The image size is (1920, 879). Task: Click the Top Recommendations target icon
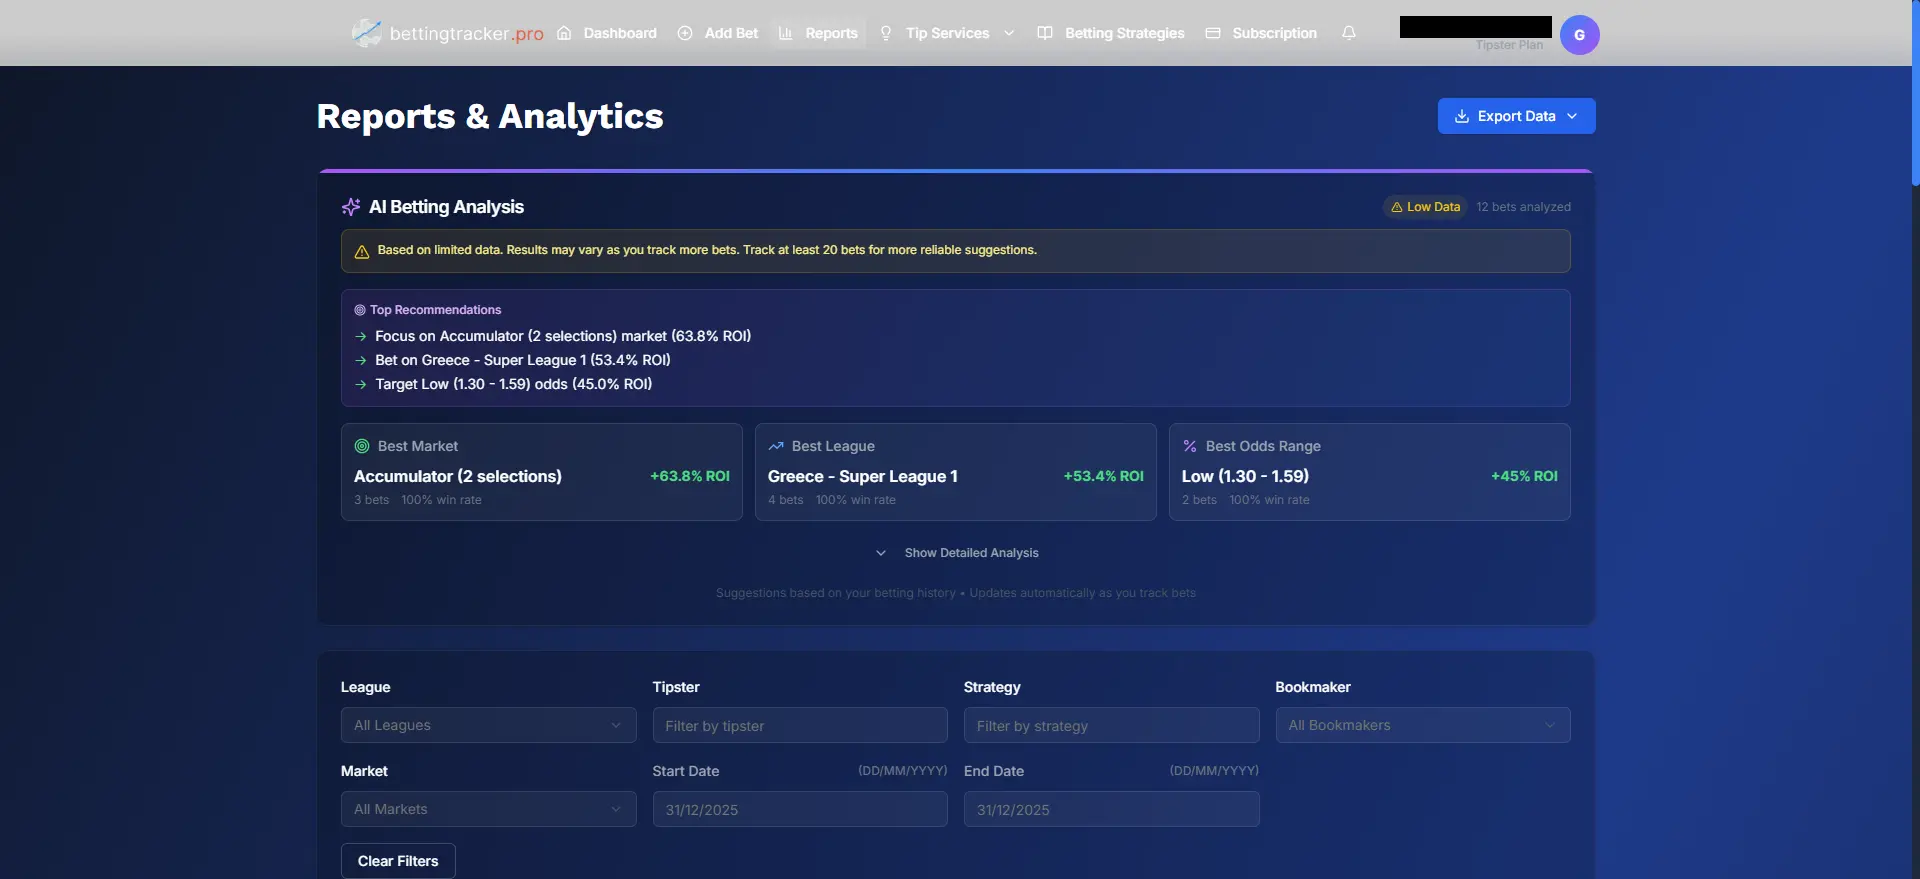click(x=360, y=310)
